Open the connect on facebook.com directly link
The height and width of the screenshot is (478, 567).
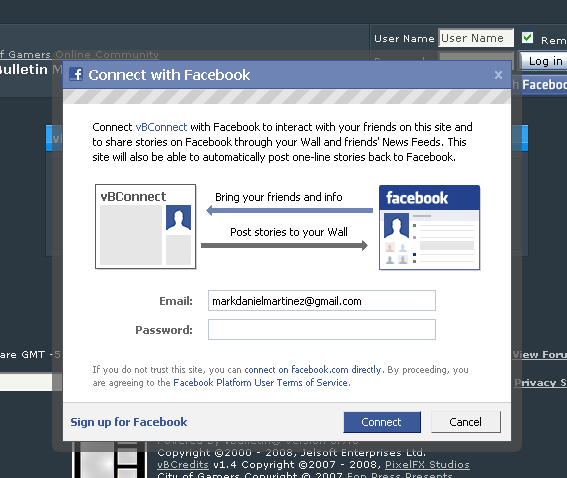[x=313, y=370]
